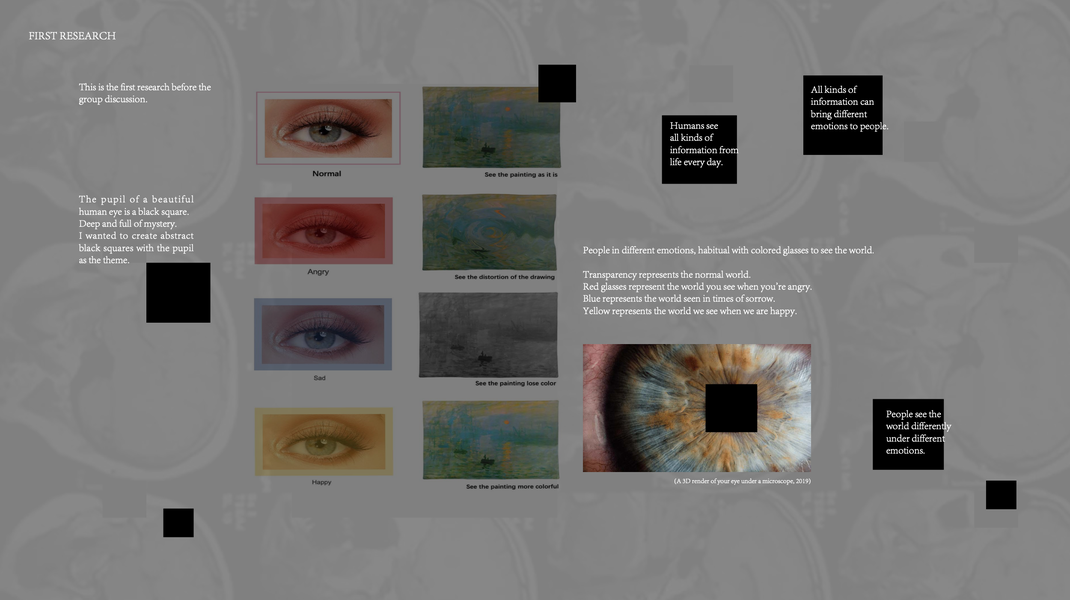Click black square overlapping first painting corner

tap(557, 83)
